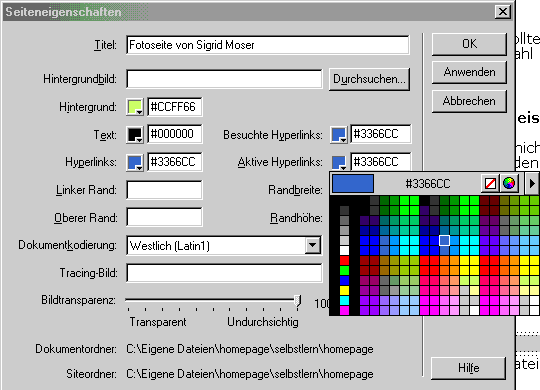Click the no-color (strikethrough) icon in palette

pyautogui.click(x=490, y=183)
